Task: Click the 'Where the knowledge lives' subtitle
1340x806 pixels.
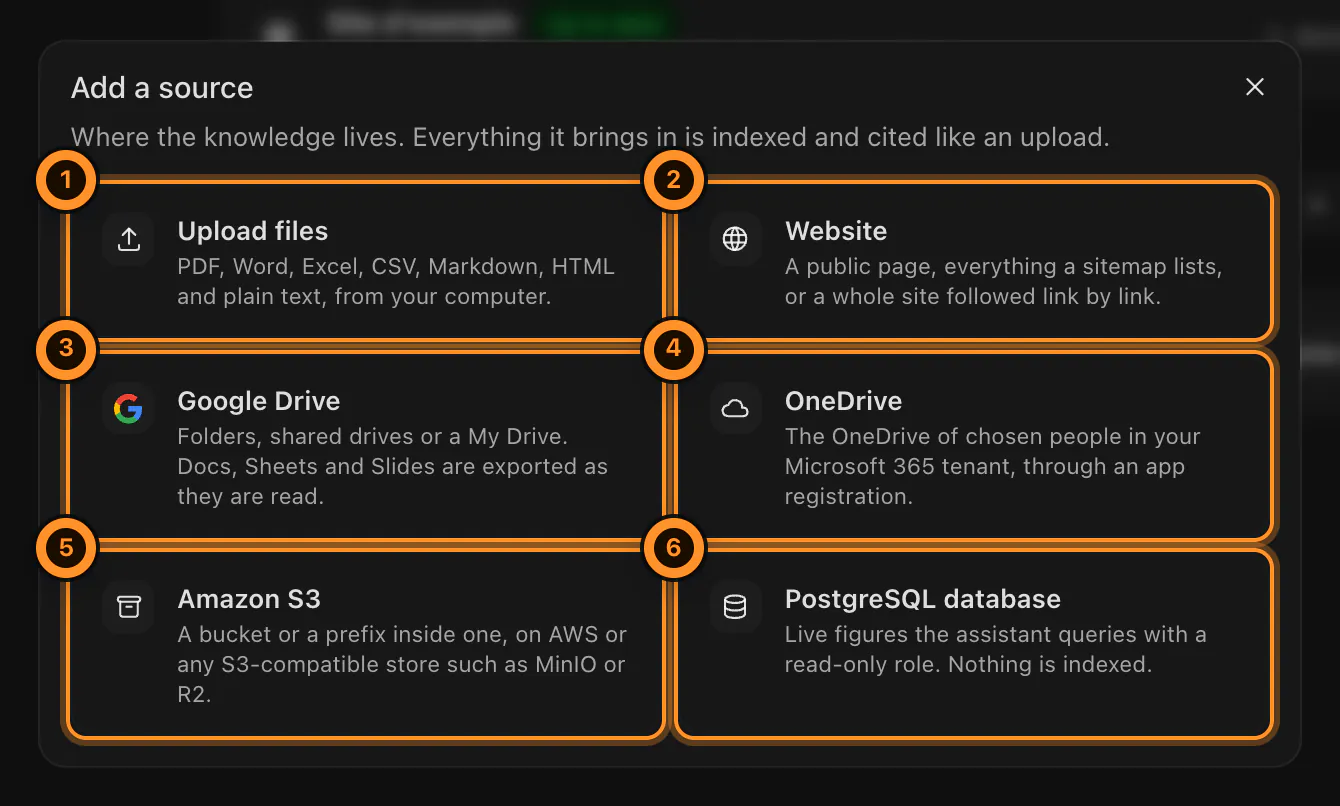Action: [590, 137]
